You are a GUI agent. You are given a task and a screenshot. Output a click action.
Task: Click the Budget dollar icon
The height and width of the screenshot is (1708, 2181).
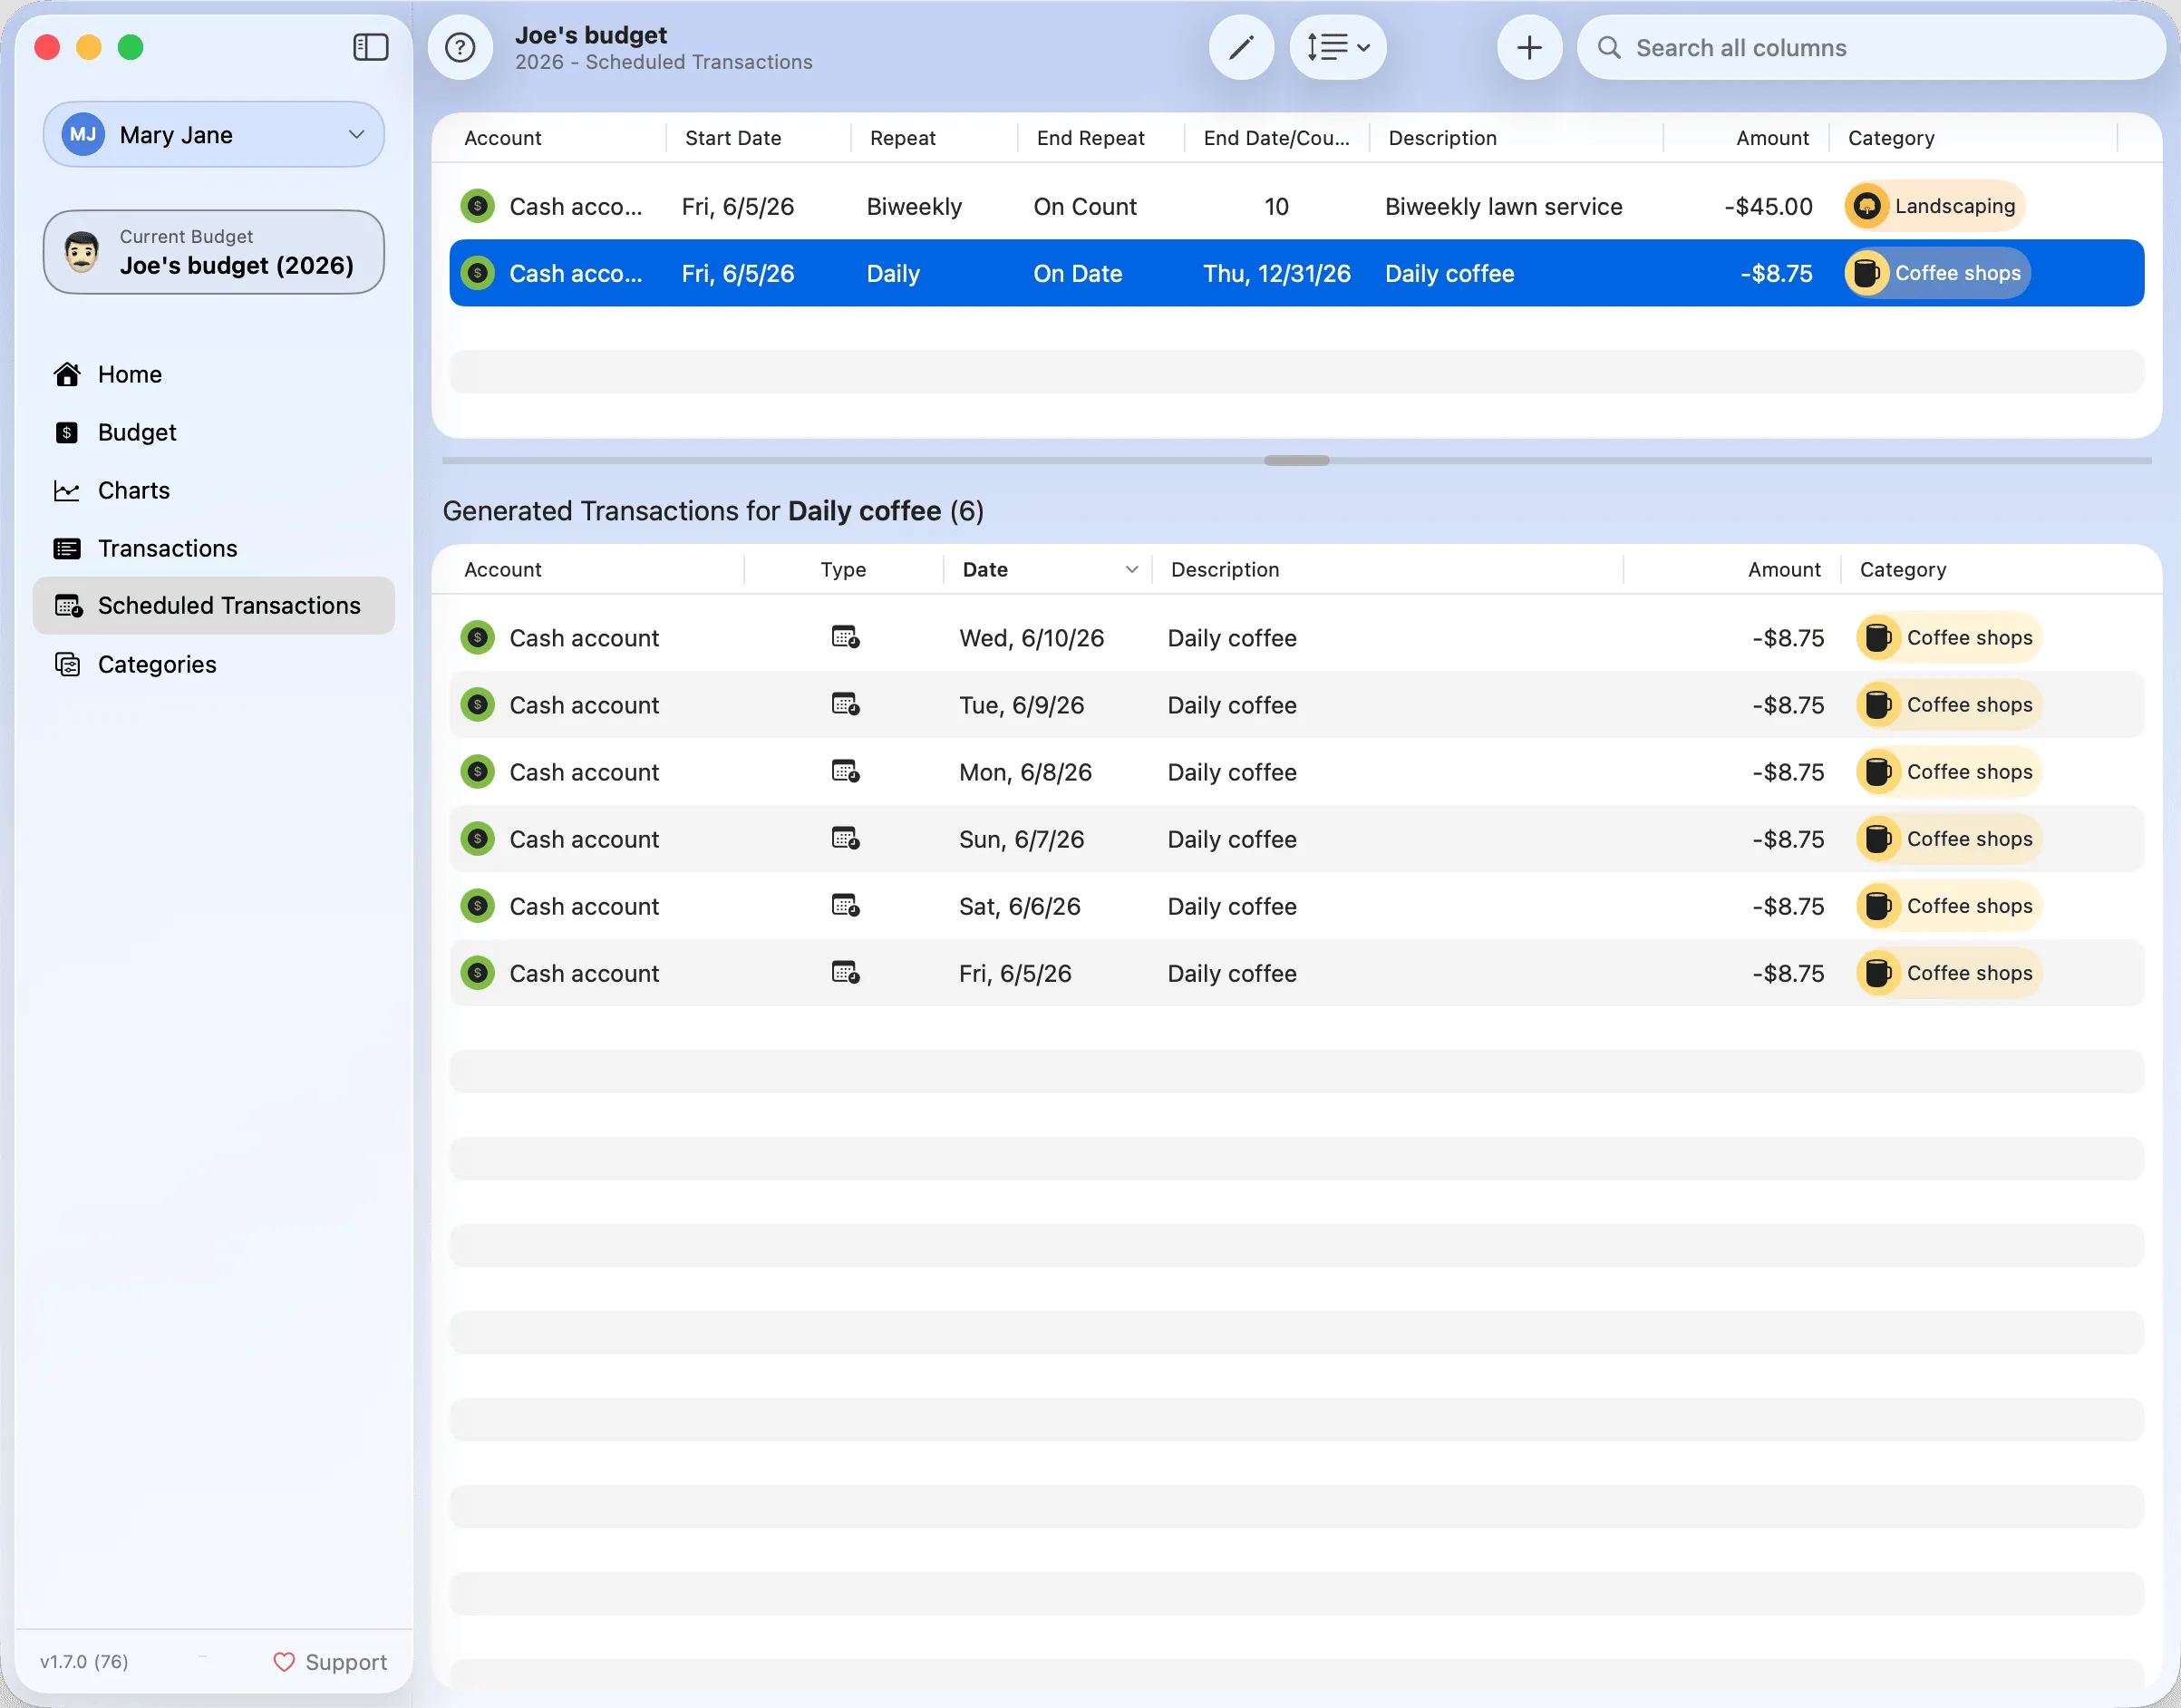pyautogui.click(x=67, y=432)
